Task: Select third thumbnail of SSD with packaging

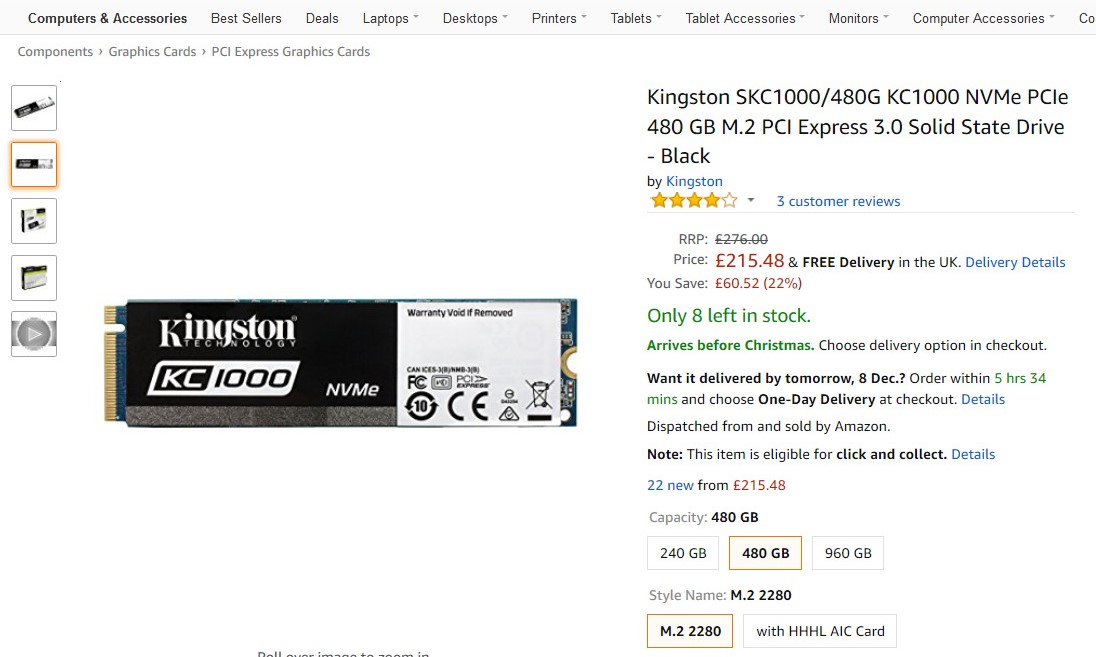Action: [34, 221]
